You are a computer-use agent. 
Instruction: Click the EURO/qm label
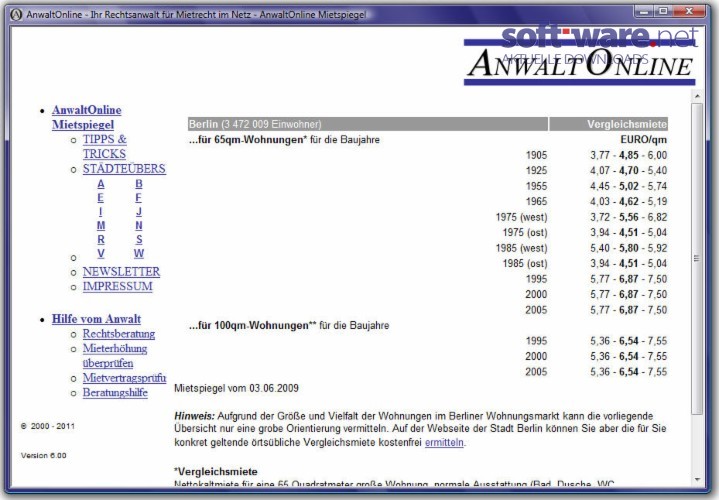pyautogui.click(x=643, y=140)
